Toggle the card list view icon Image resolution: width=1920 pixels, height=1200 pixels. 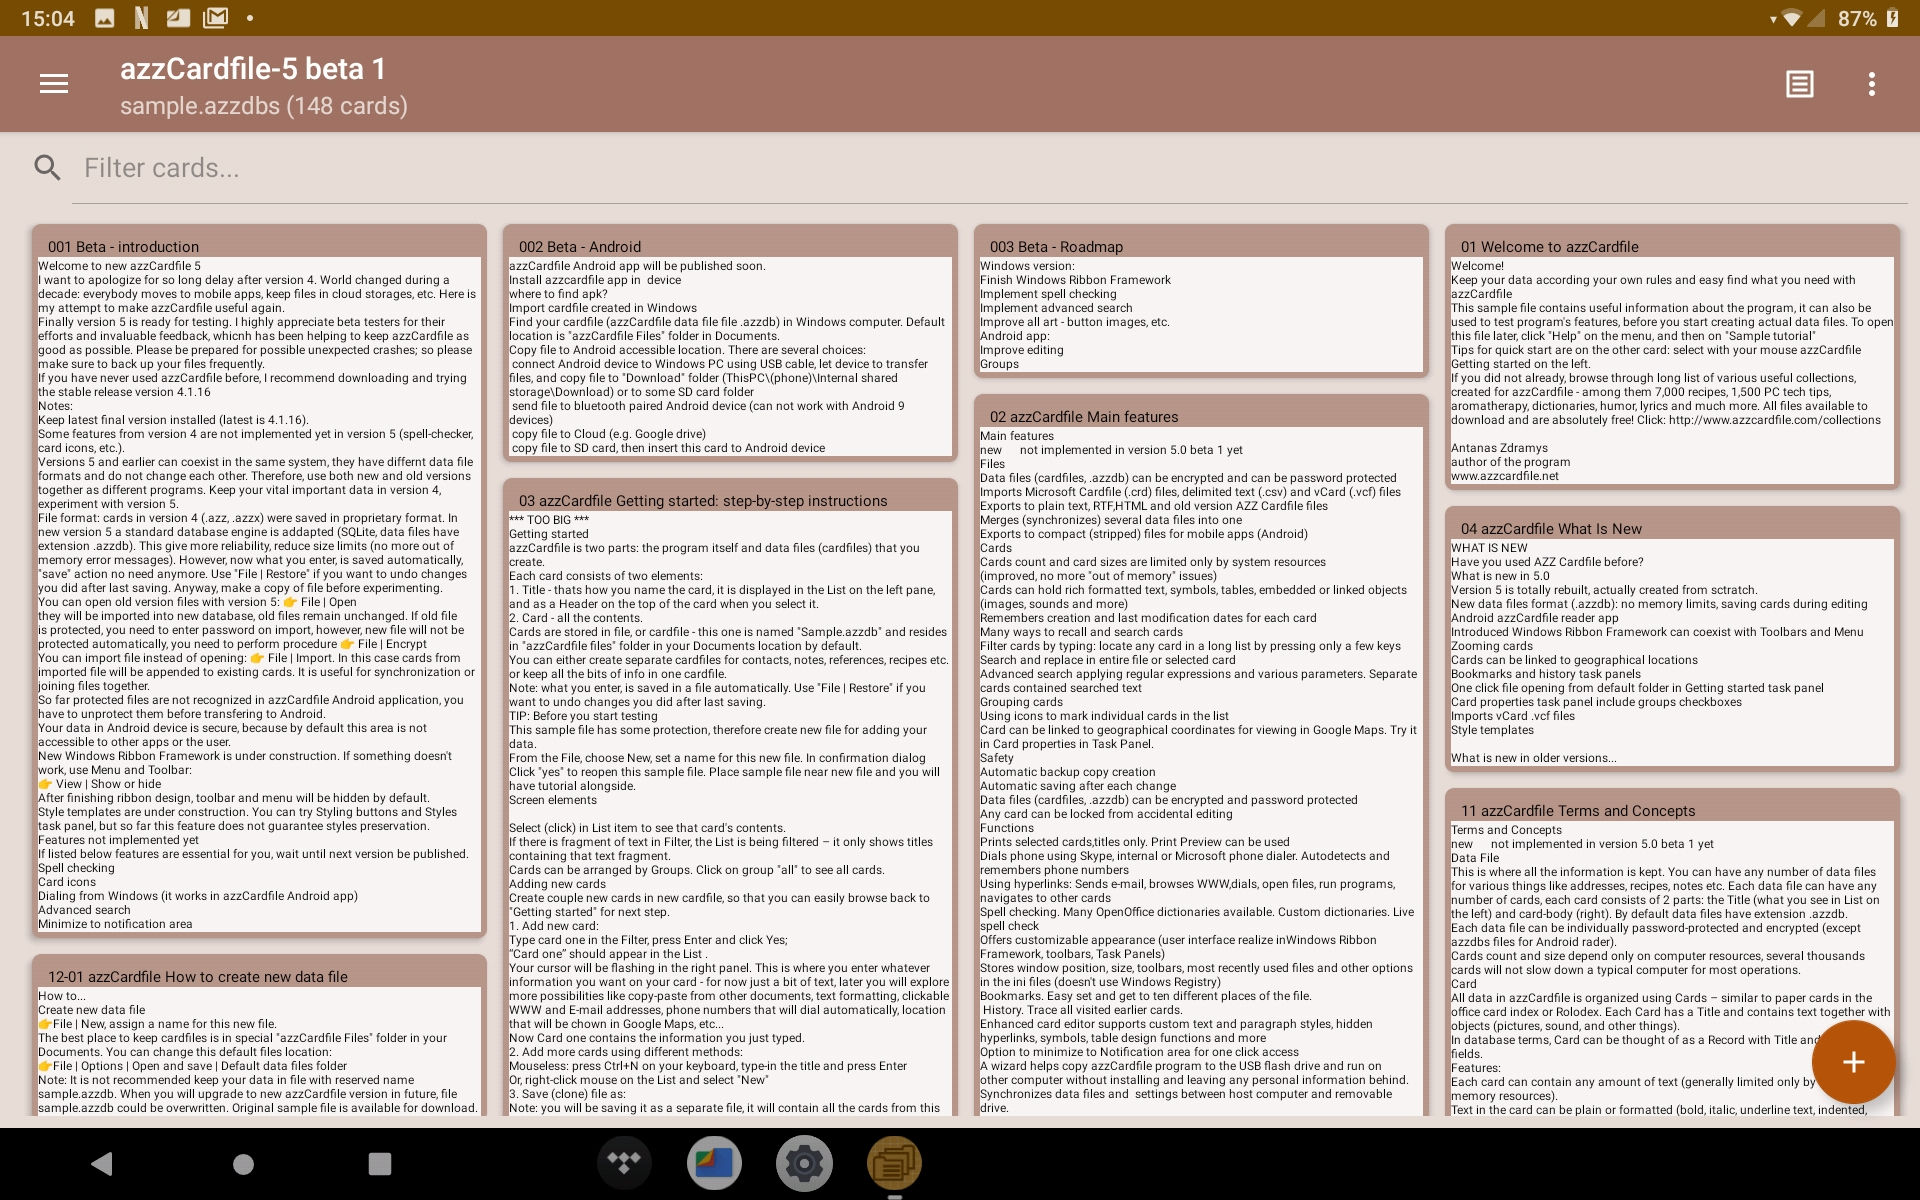[x=1800, y=84]
